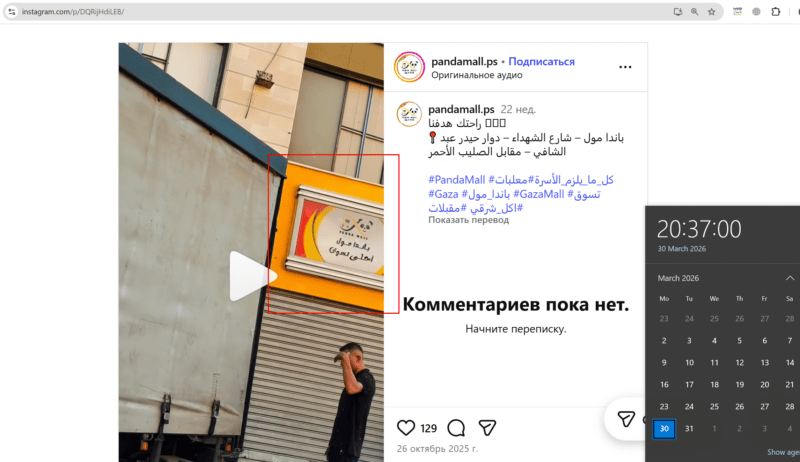Select March 31 in the calendar

689,428
